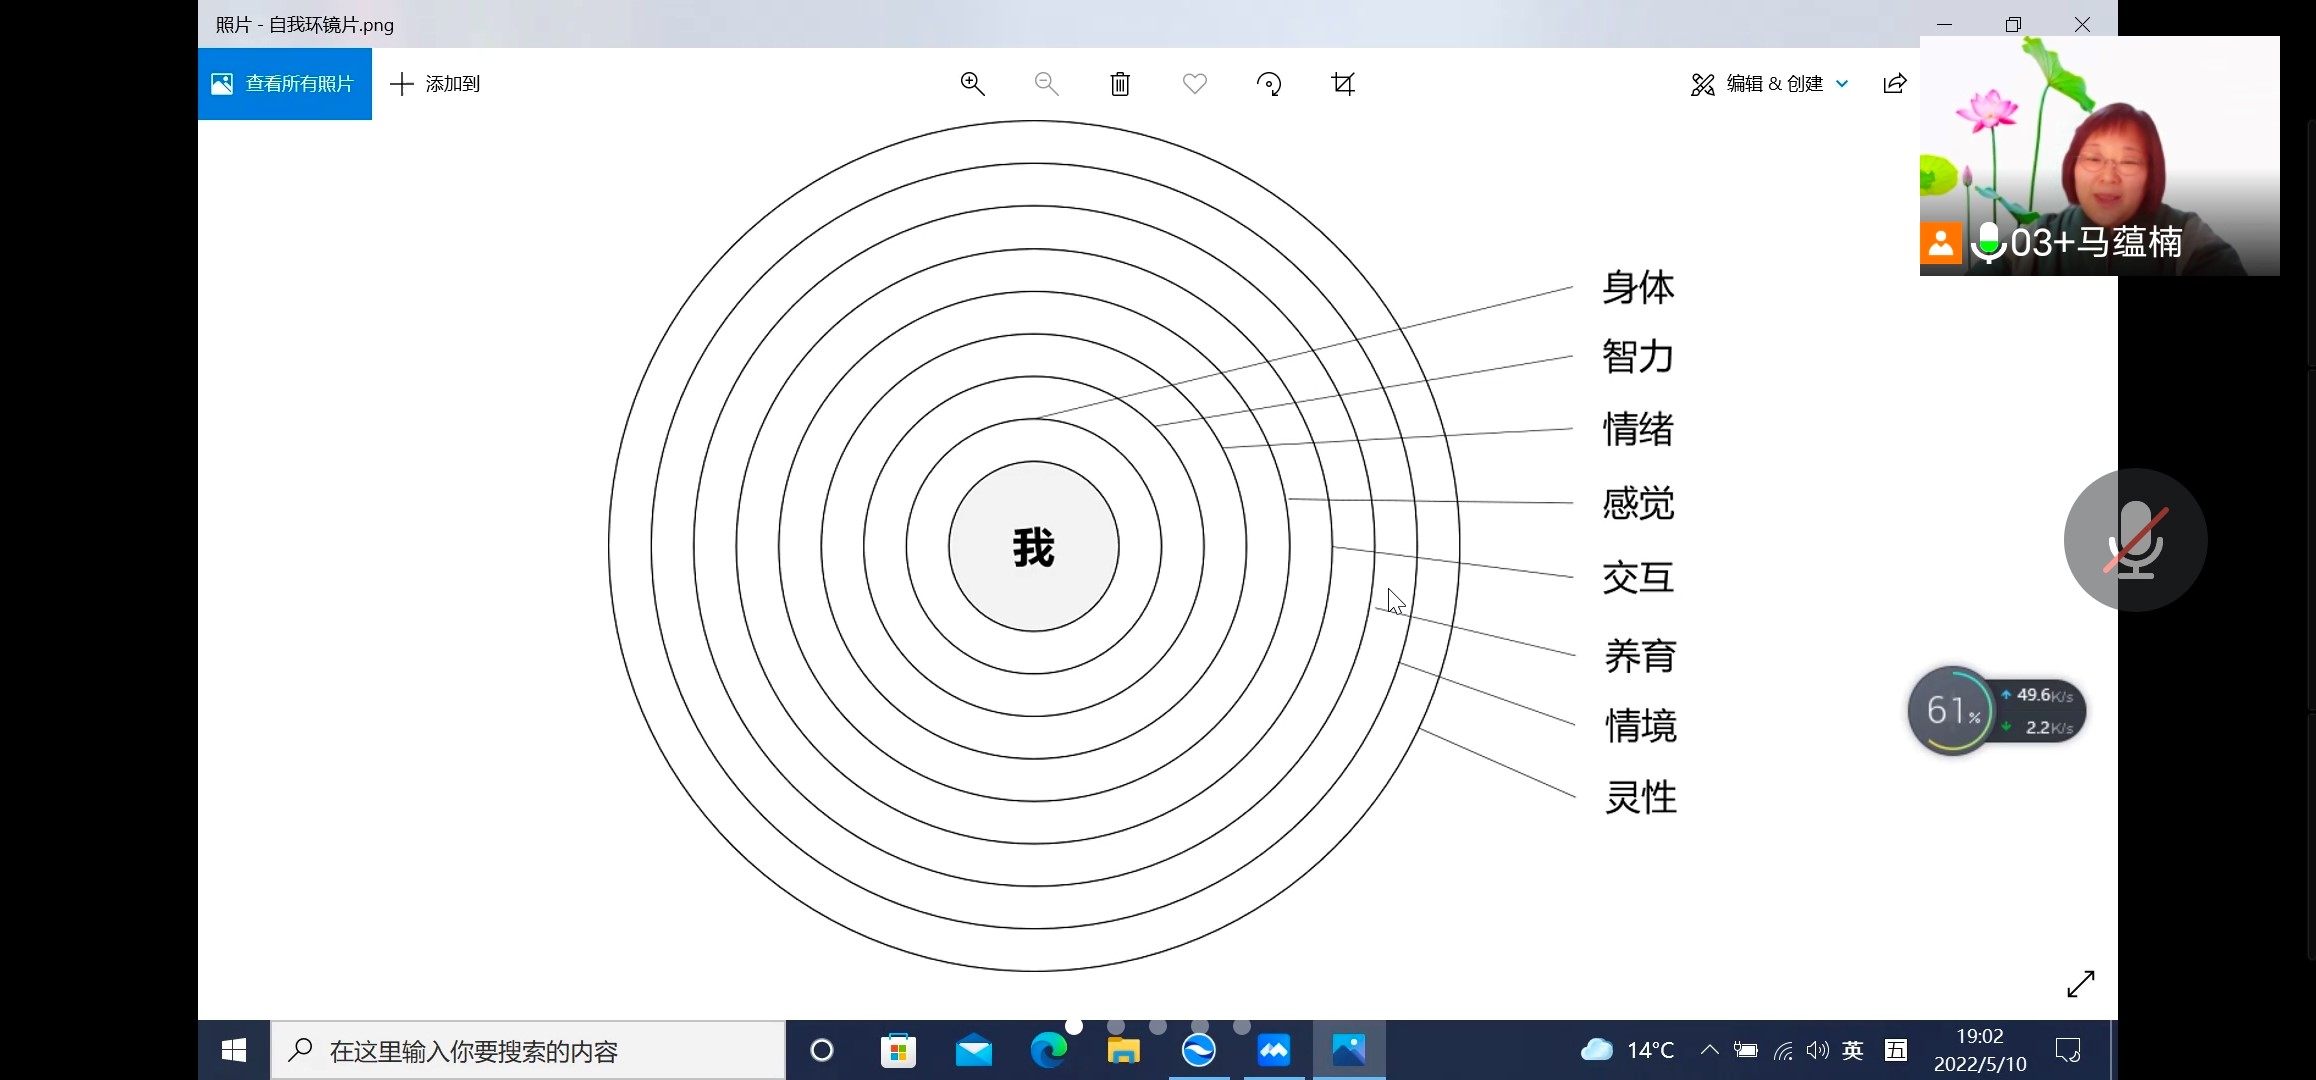The image size is (2316, 1080).
Task: Rotate the image with the rotate icon
Action: [1269, 84]
